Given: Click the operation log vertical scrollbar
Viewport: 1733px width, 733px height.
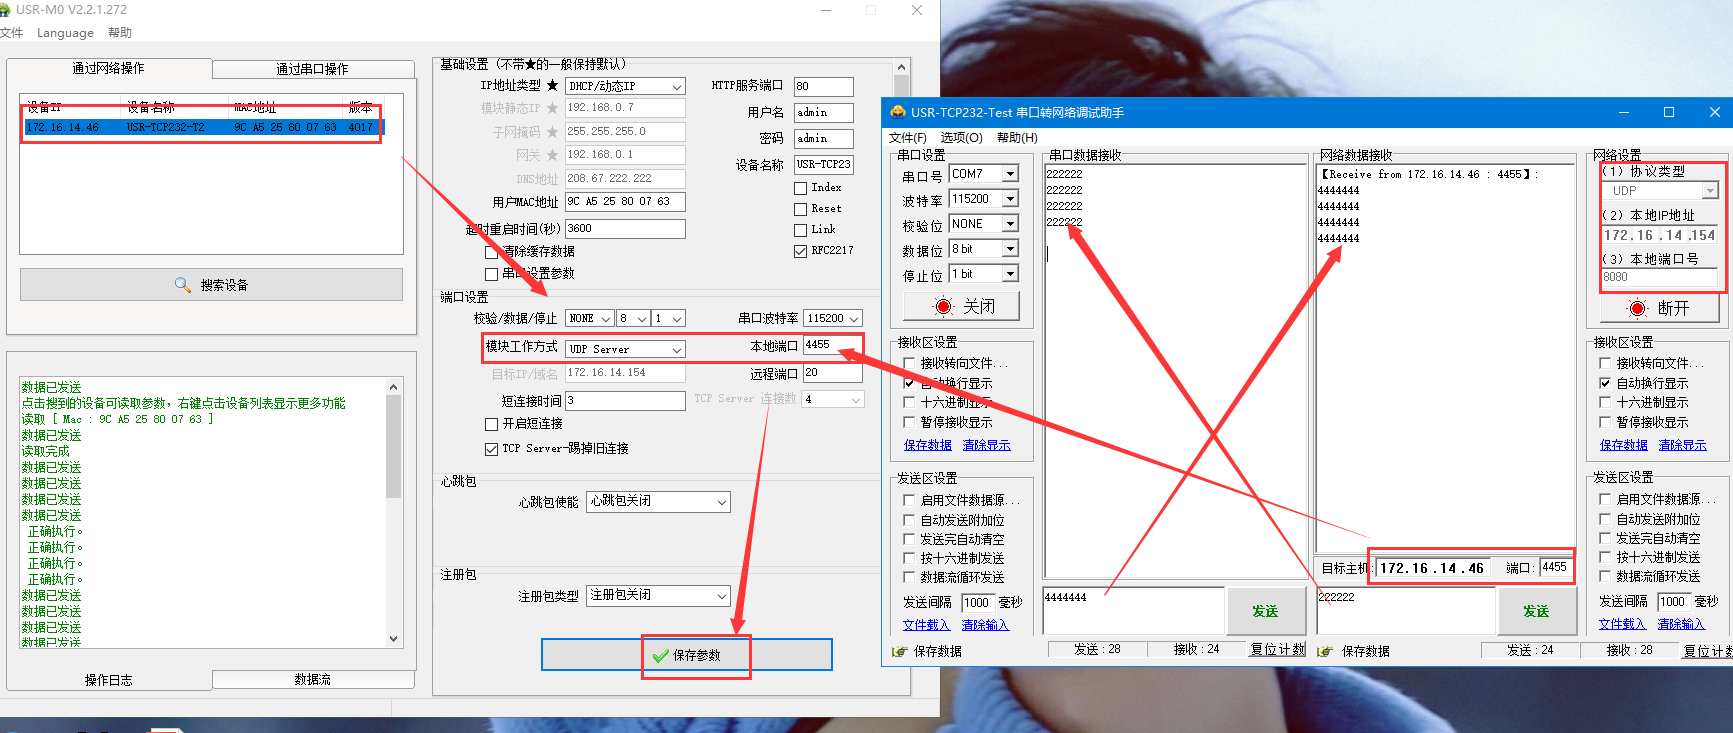Looking at the screenshot, I should (393, 512).
